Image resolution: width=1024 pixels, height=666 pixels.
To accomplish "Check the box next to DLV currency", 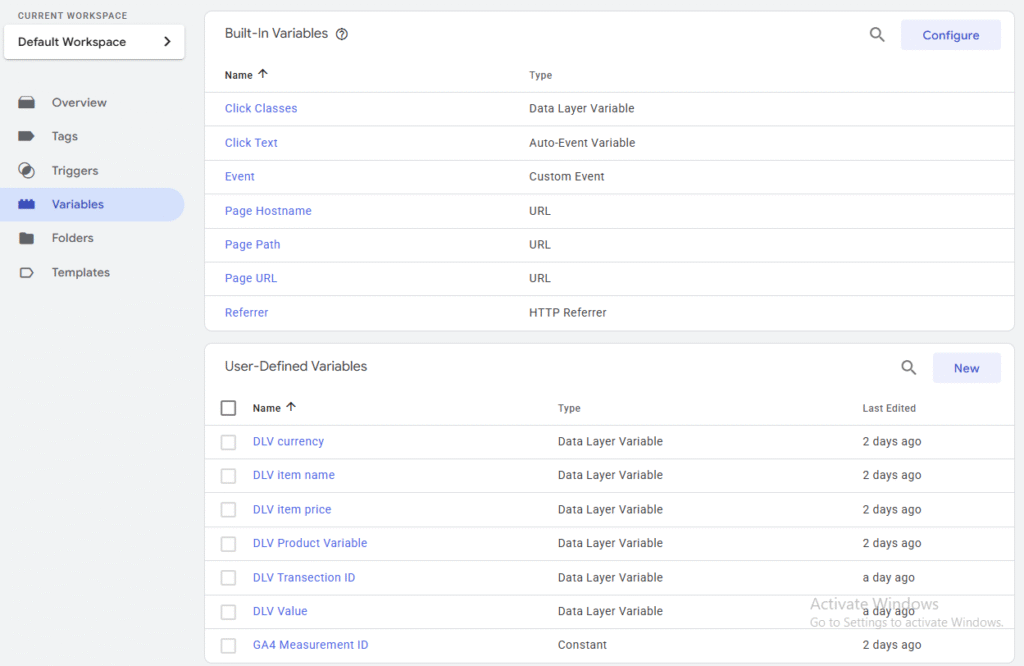I will 227,441.
